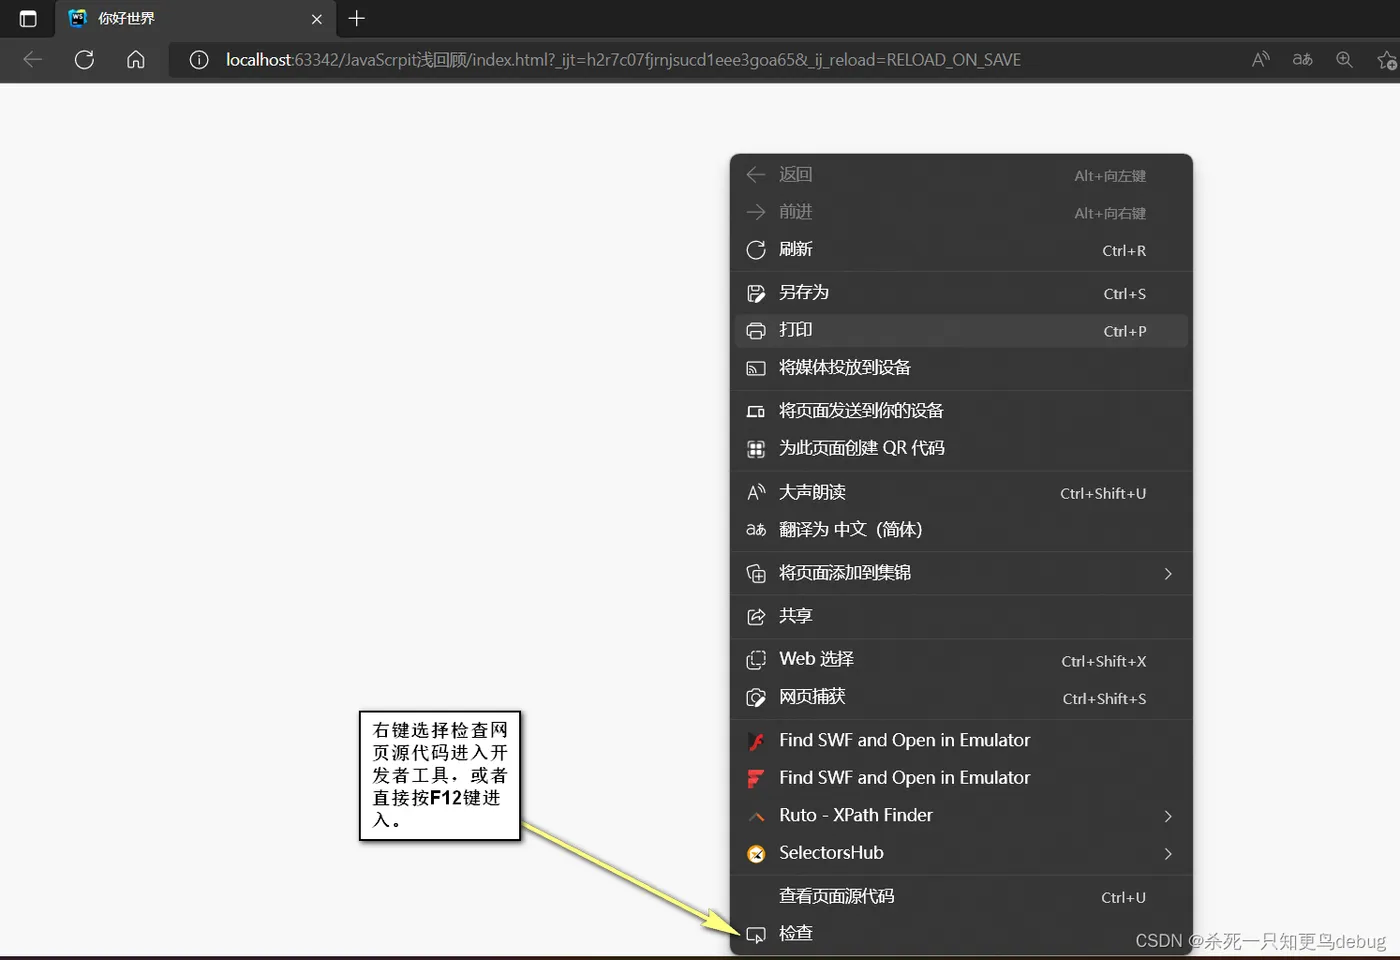This screenshot has width=1400, height=960.
Task: Select 翻译为 中文 (简体) entry
Action: (961, 529)
